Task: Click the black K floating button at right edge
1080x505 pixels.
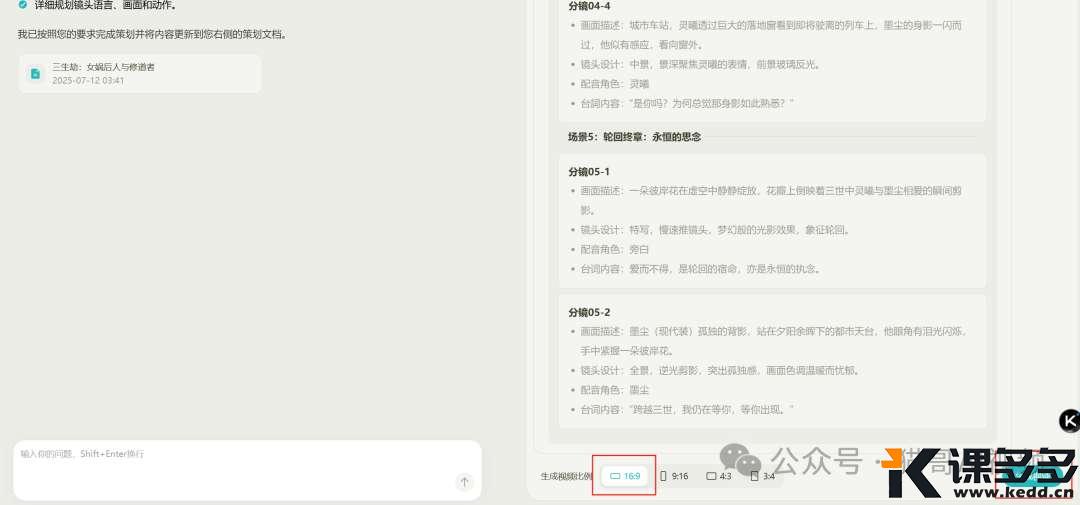Action: [x=1069, y=420]
